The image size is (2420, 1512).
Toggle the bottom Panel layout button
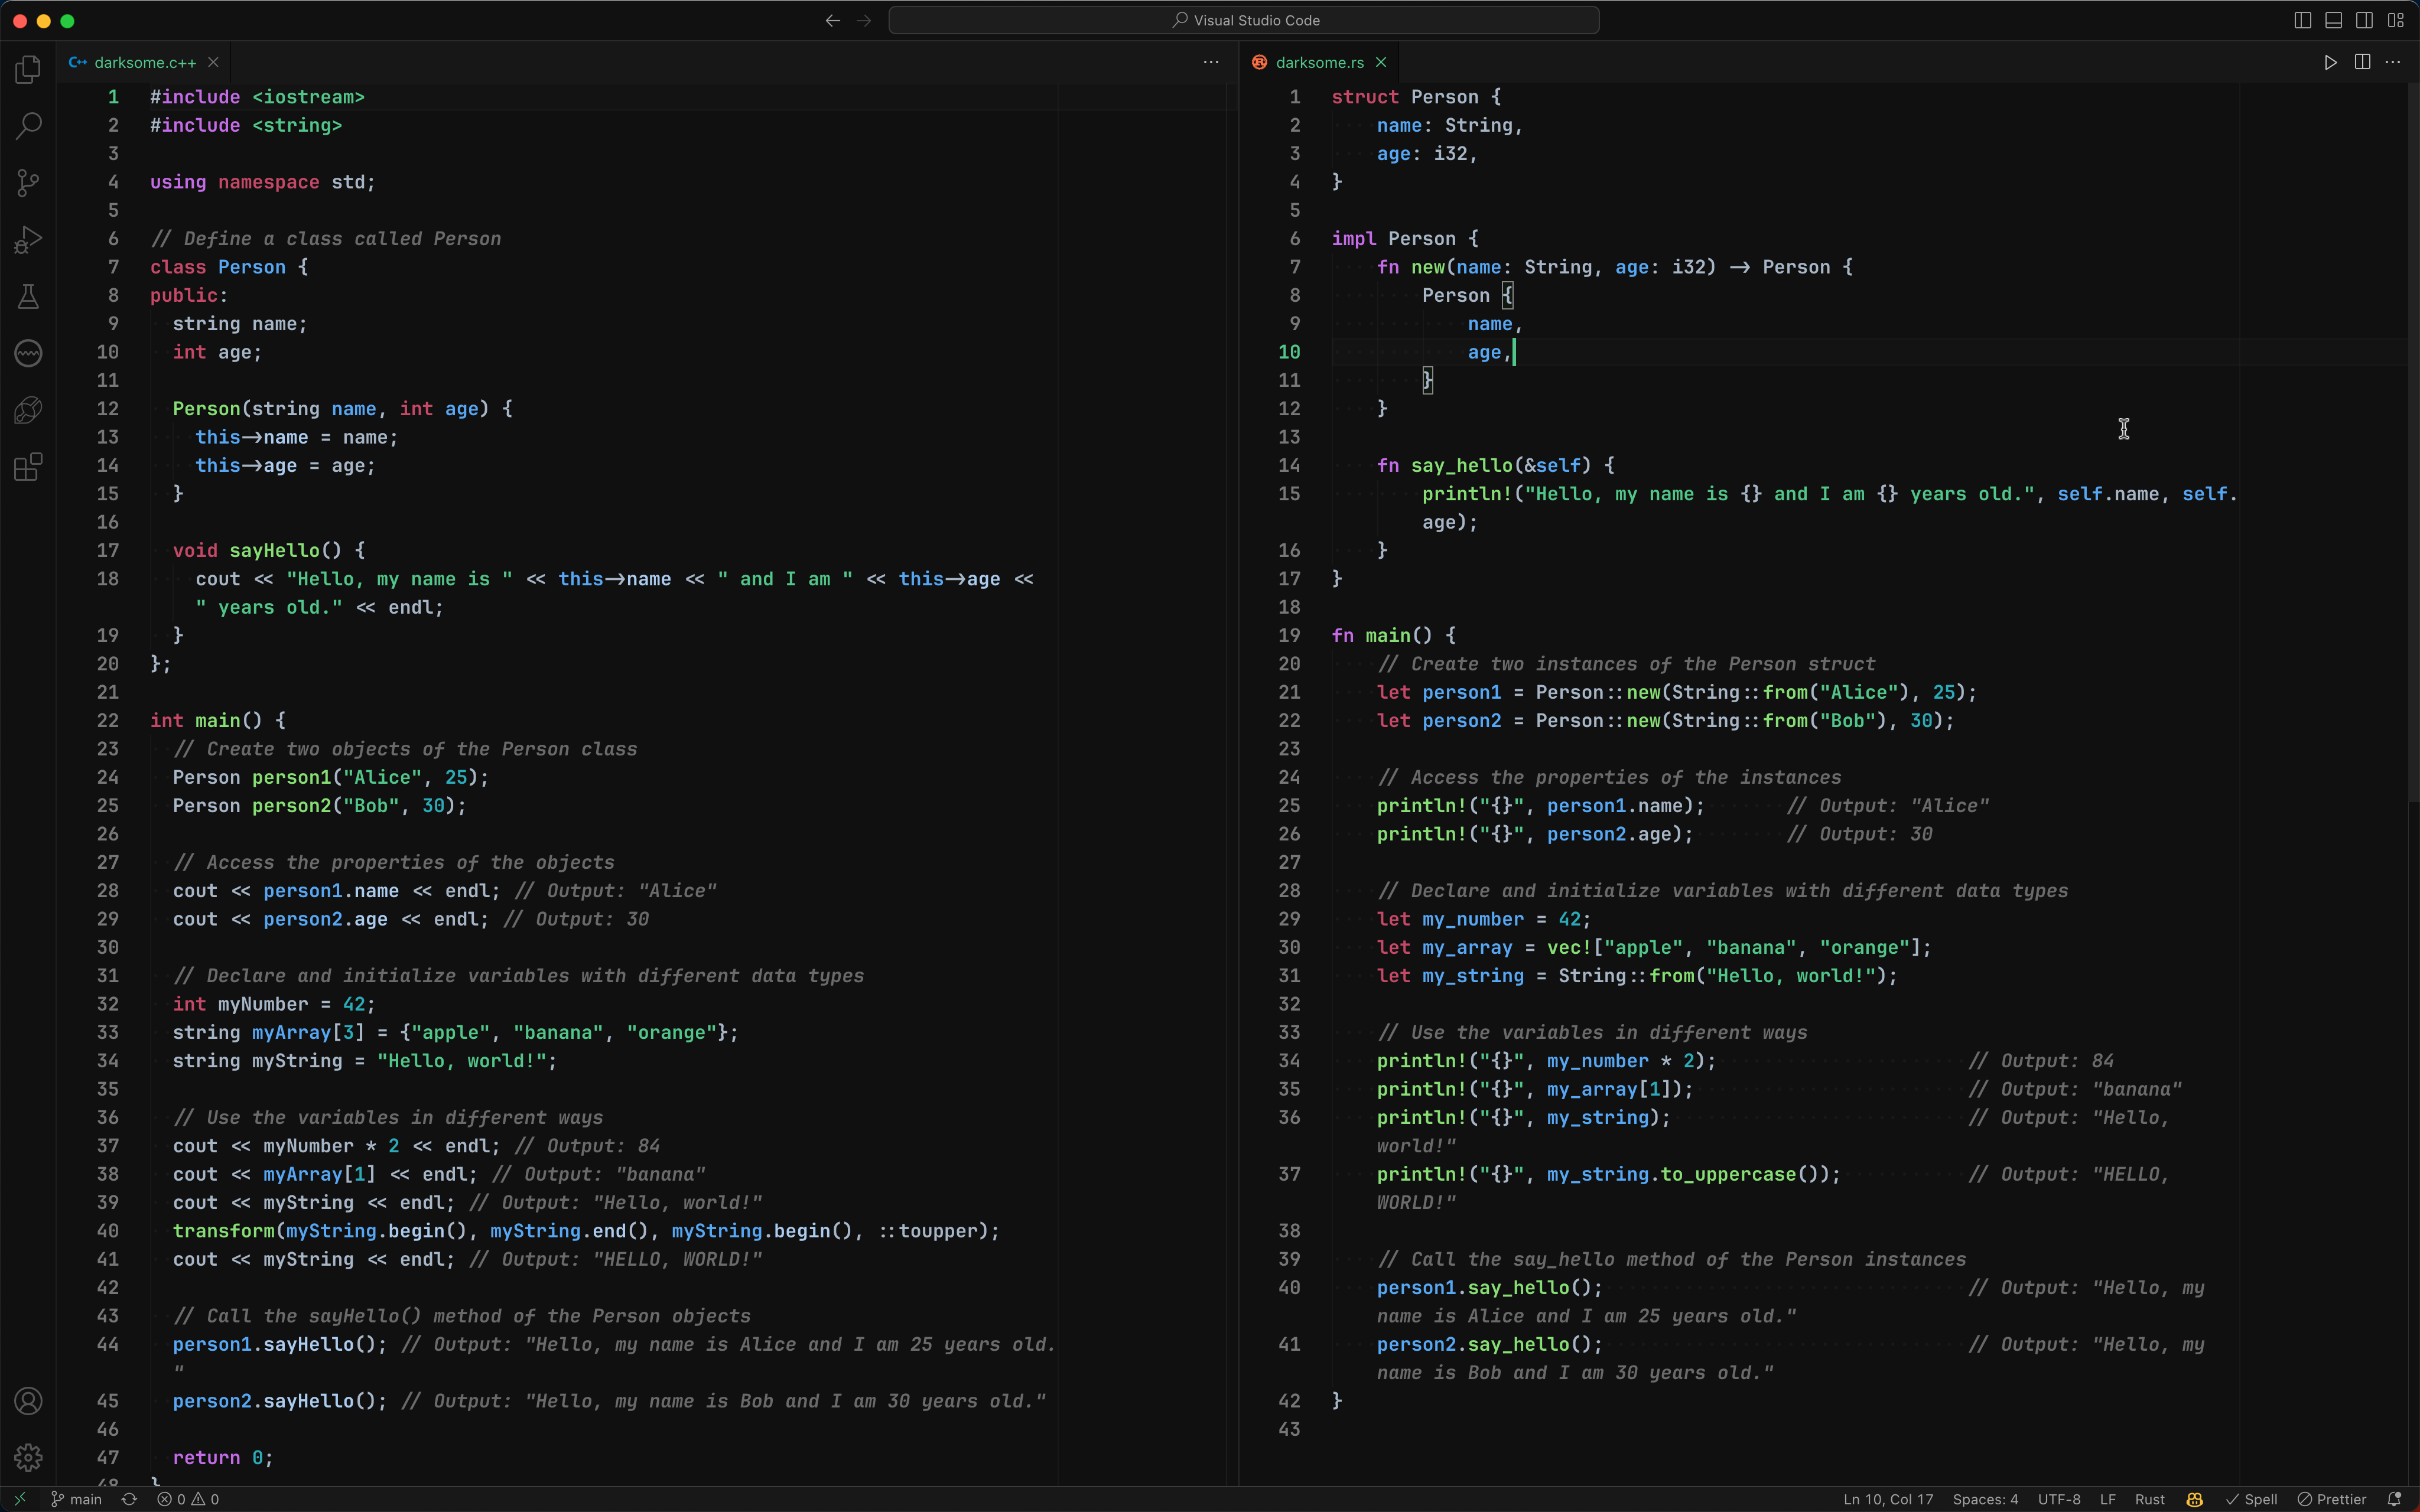(2333, 20)
